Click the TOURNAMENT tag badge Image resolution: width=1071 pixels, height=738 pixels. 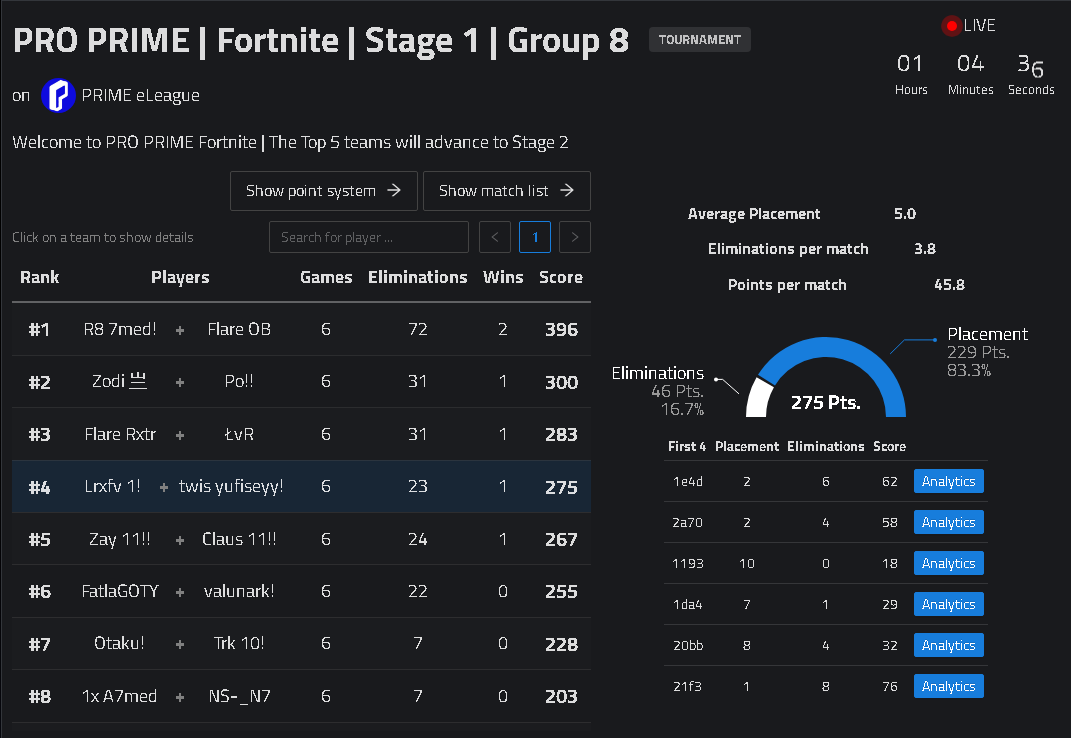point(699,40)
